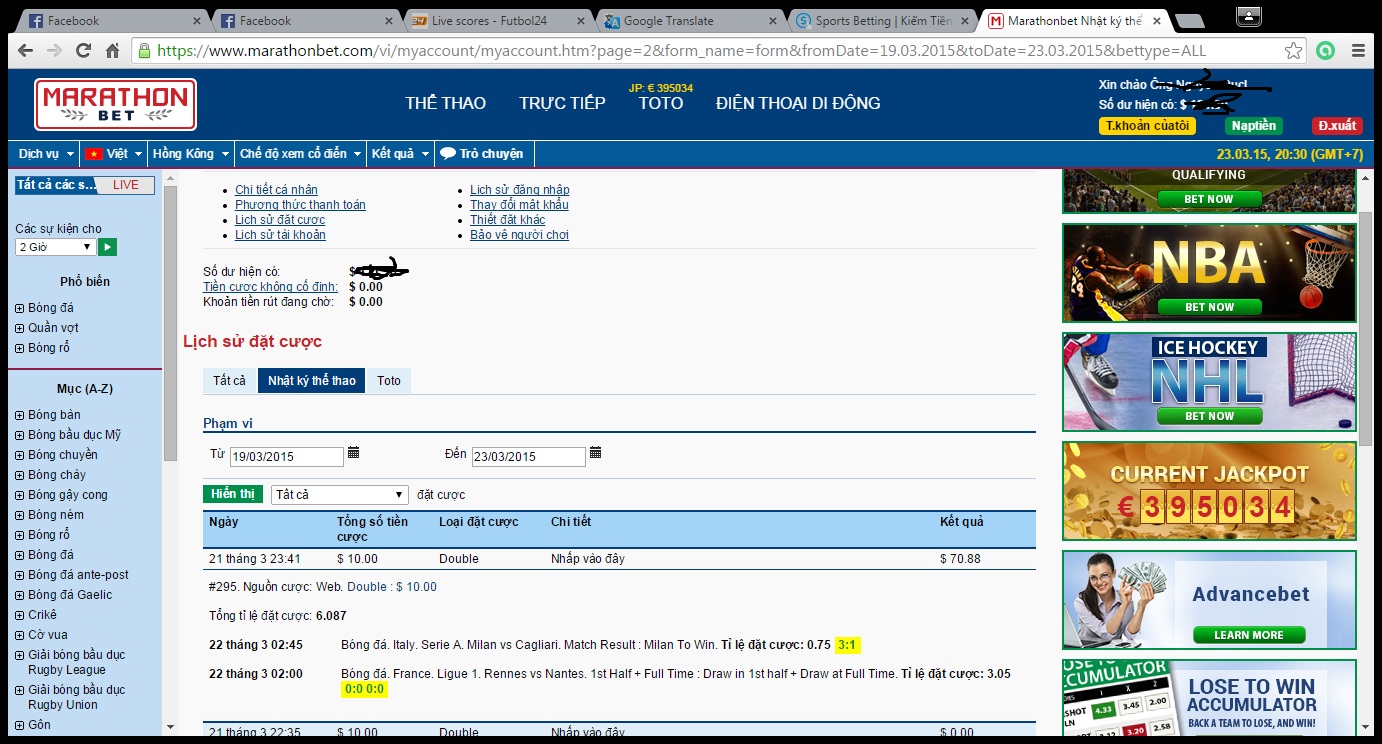The height and width of the screenshot is (744, 1382).
Task: Open the Thay đổi mật khẩu link
Action: [519, 205]
